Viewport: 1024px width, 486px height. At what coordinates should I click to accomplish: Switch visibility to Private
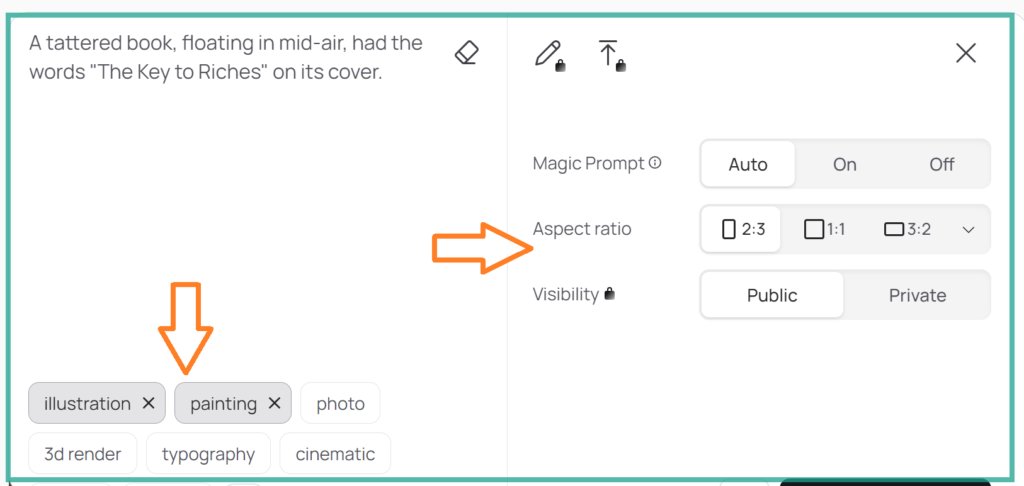(917, 295)
